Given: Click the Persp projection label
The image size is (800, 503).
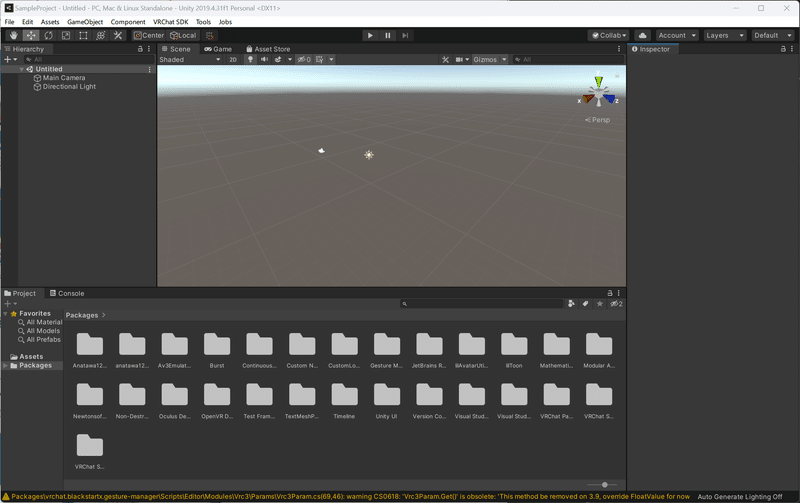Looking at the screenshot, I should click(x=597, y=120).
